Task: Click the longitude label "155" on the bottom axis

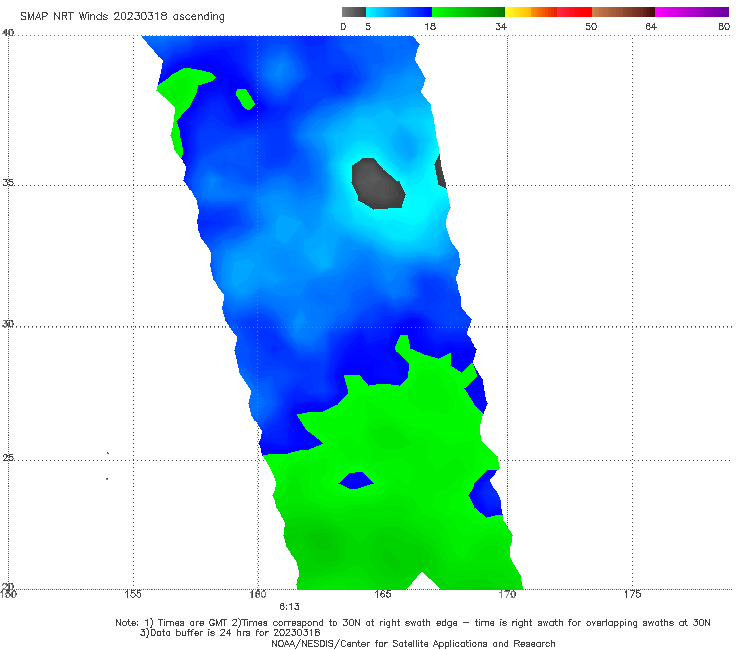Action: pyautogui.click(x=133, y=594)
